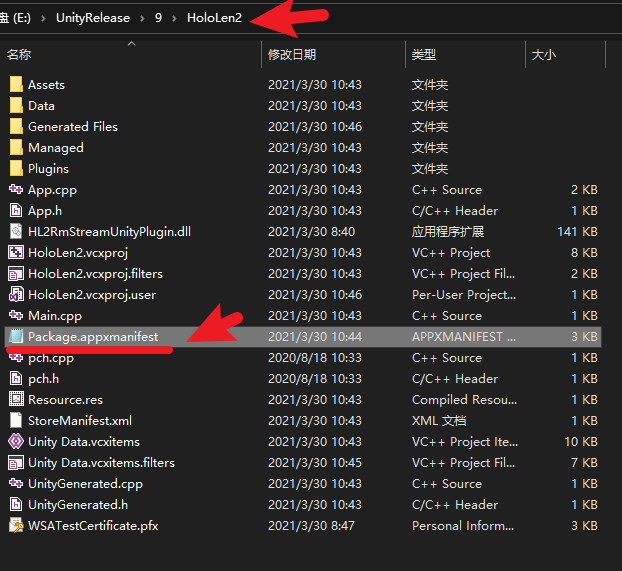
Task: Click the Managed folder icon
Action: coord(16,148)
